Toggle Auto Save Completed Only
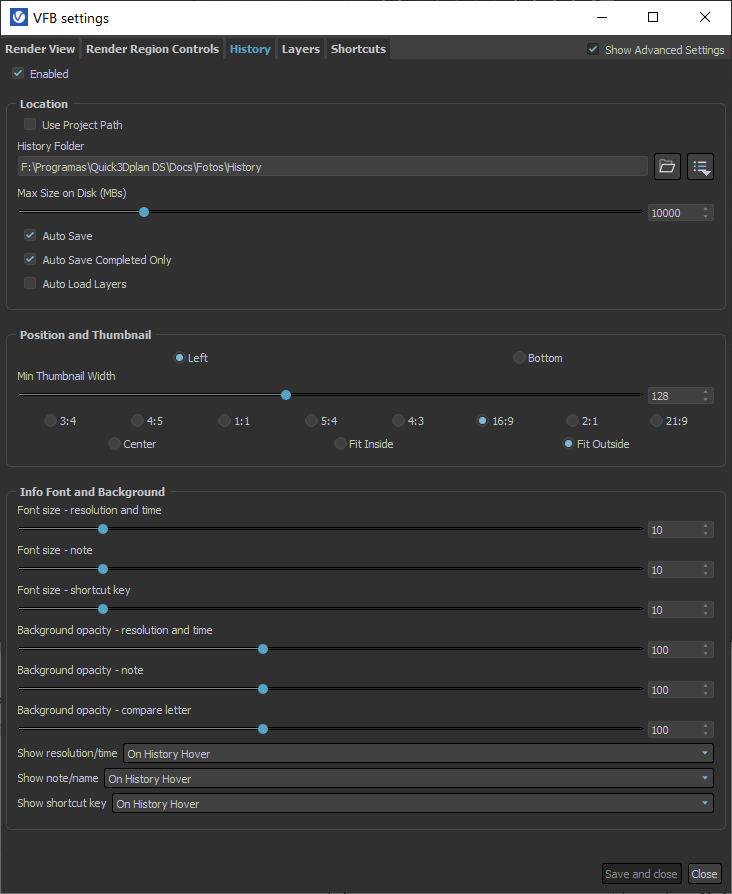This screenshot has height=894, width=732. pyautogui.click(x=30, y=259)
